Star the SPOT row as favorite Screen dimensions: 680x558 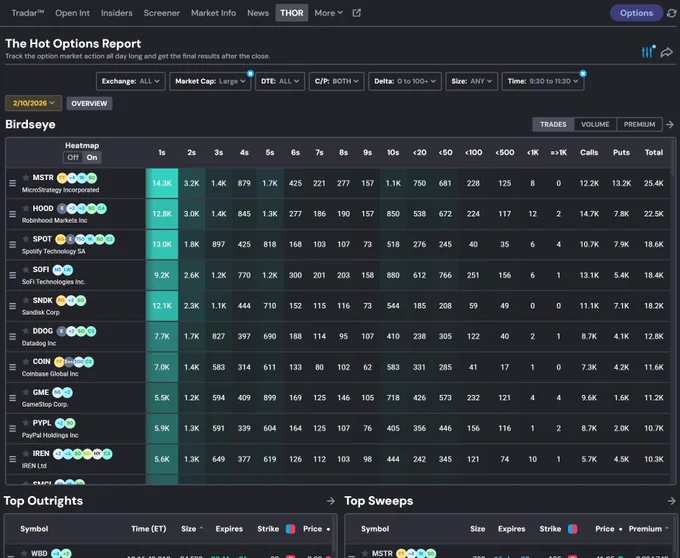pos(26,239)
